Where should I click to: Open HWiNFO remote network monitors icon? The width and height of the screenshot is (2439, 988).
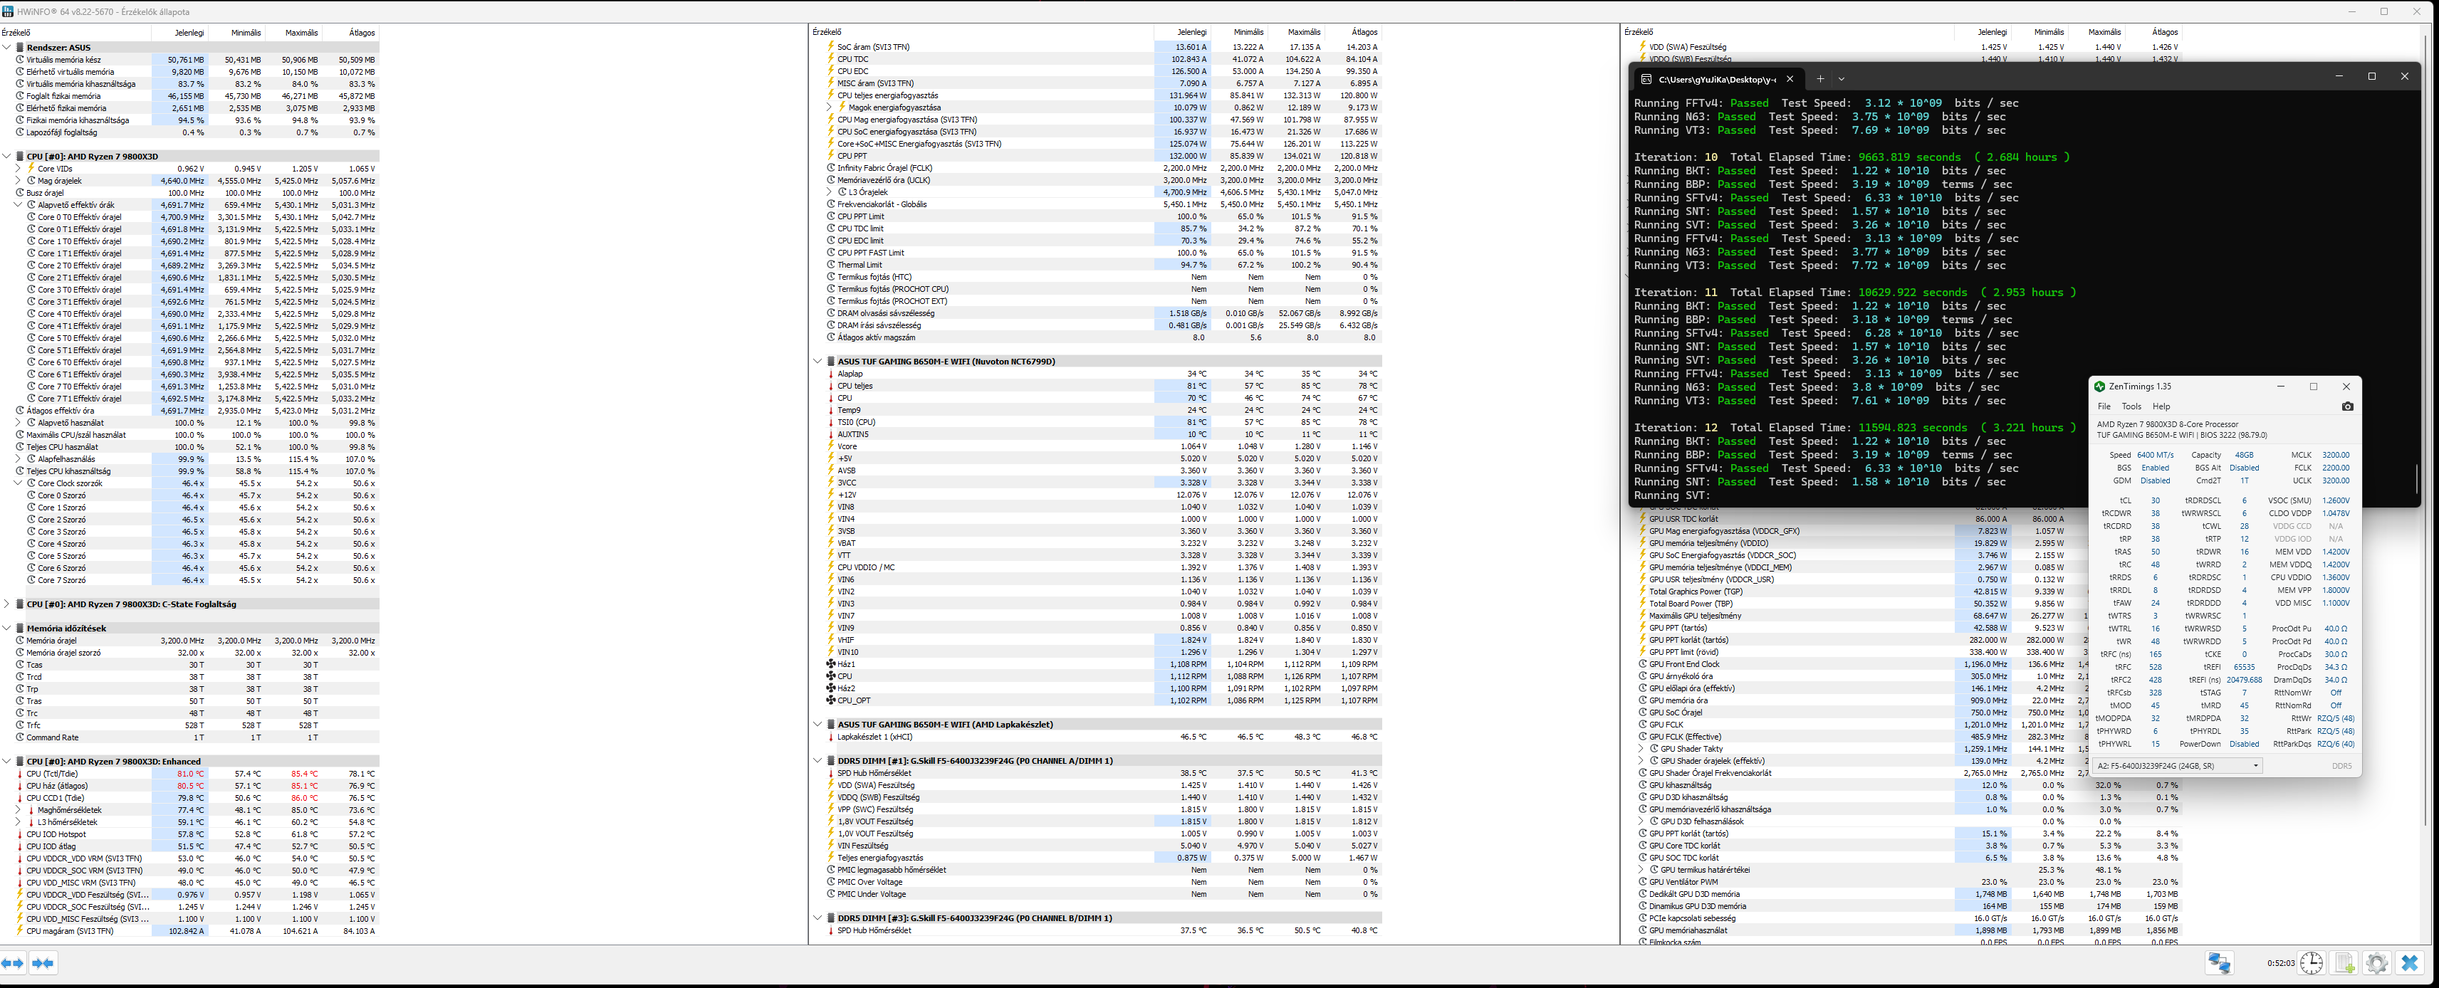pos(2219,963)
